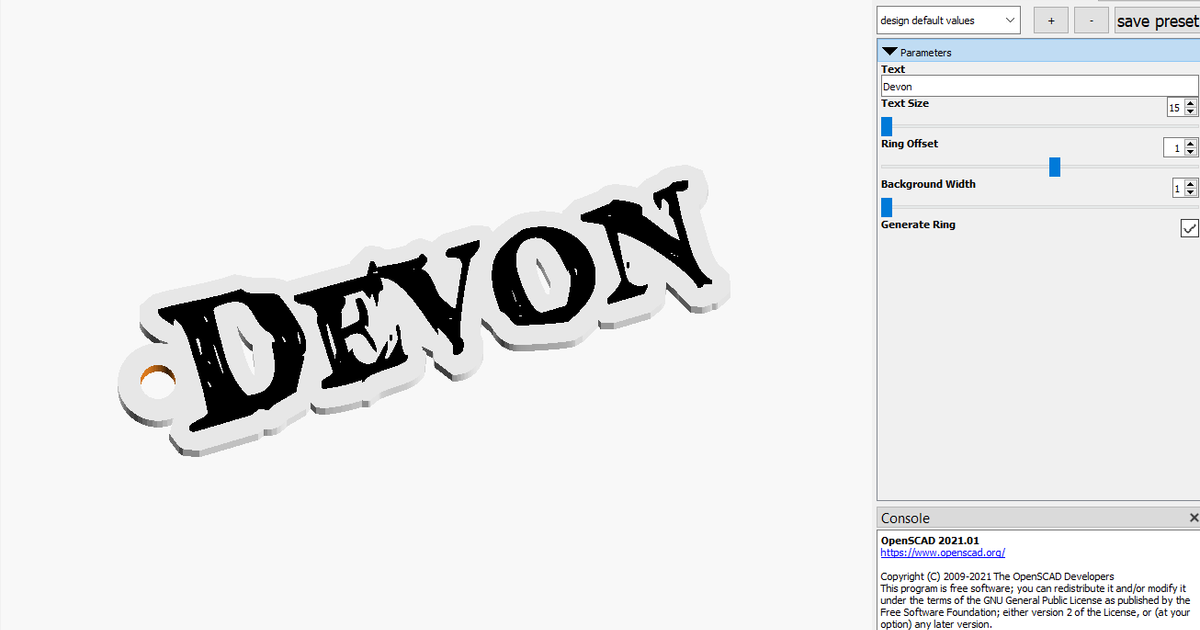Click the + button to add a preset

tap(1050, 19)
